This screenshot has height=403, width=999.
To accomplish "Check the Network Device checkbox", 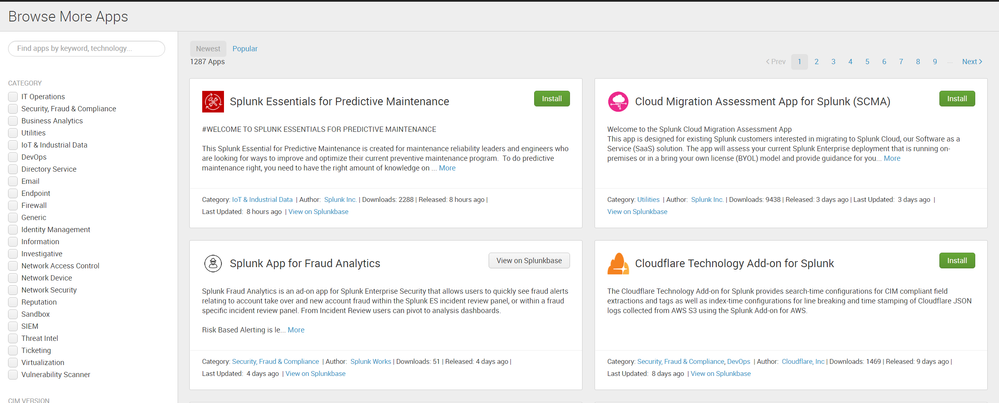I will coord(13,278).
